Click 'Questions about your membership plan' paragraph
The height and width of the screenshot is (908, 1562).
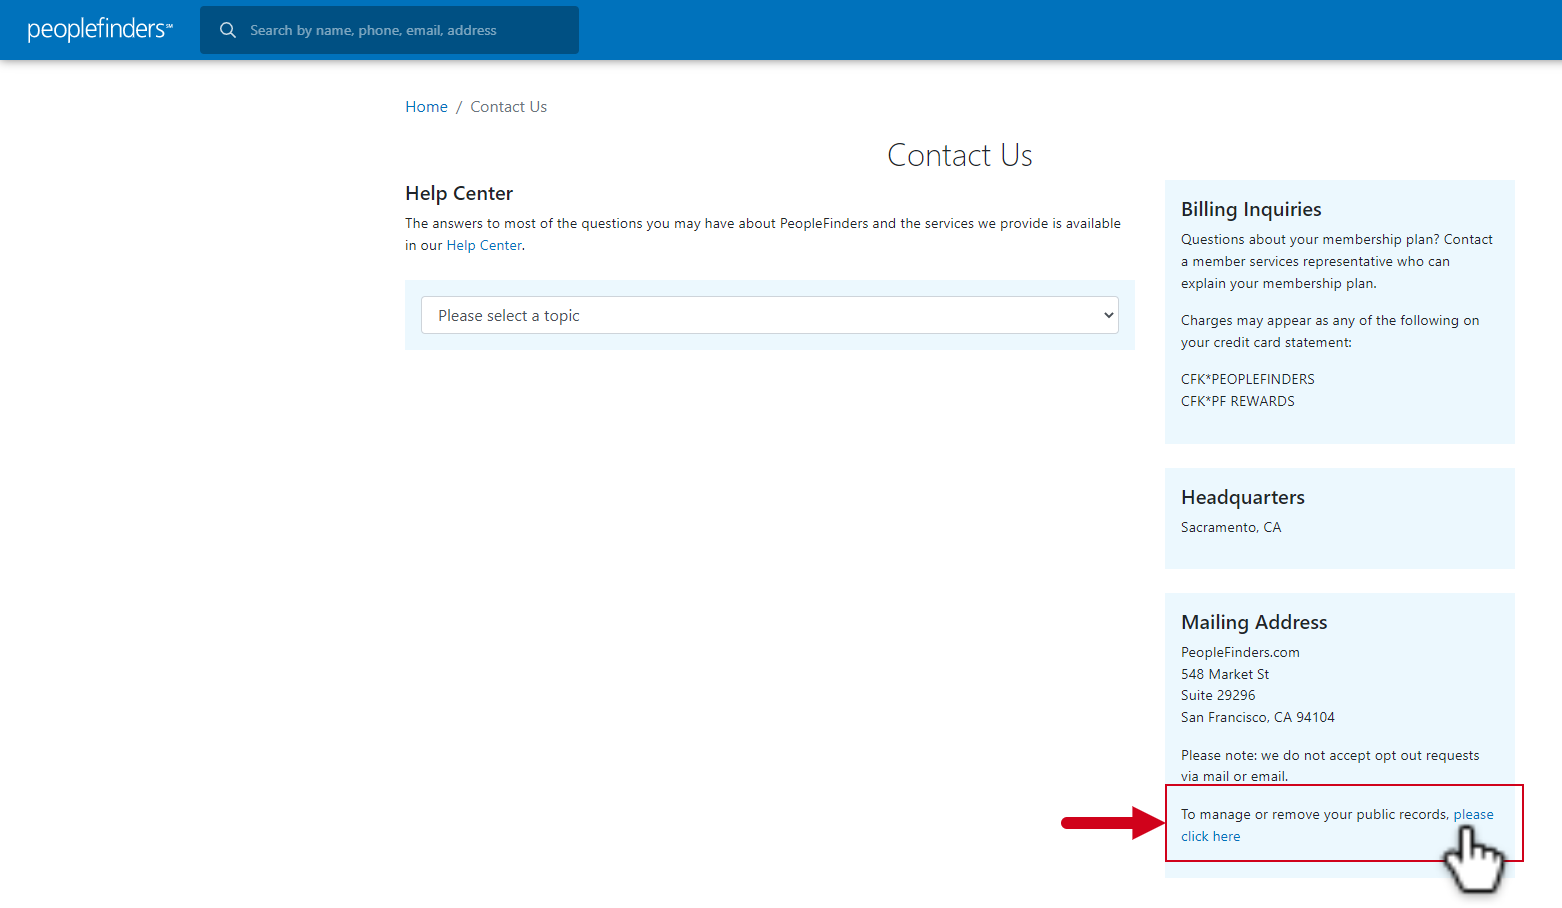[1337, 261]
